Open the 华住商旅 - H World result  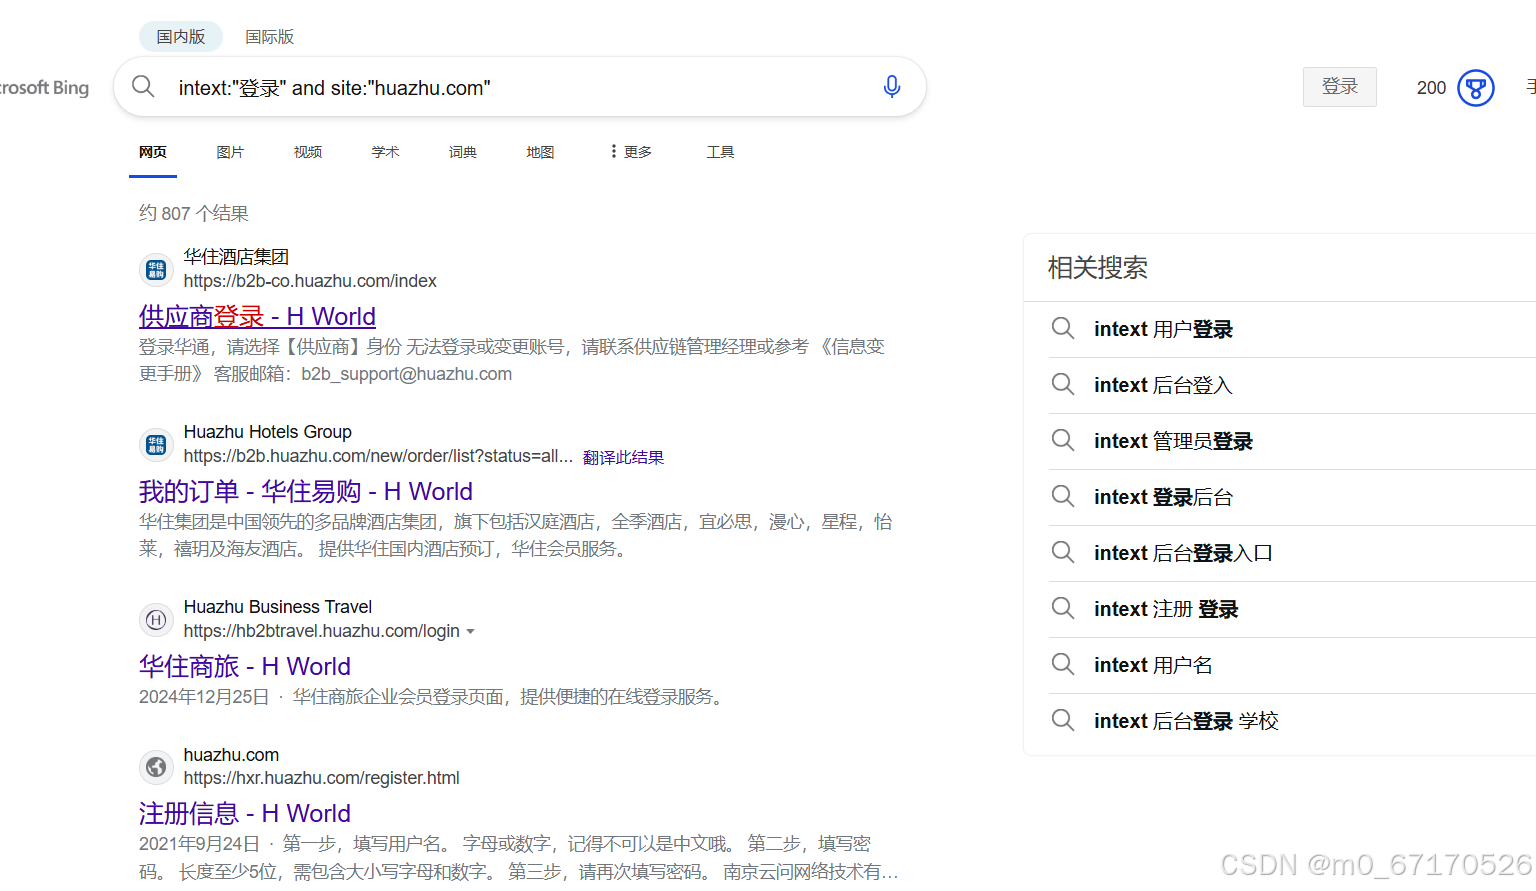245,667
